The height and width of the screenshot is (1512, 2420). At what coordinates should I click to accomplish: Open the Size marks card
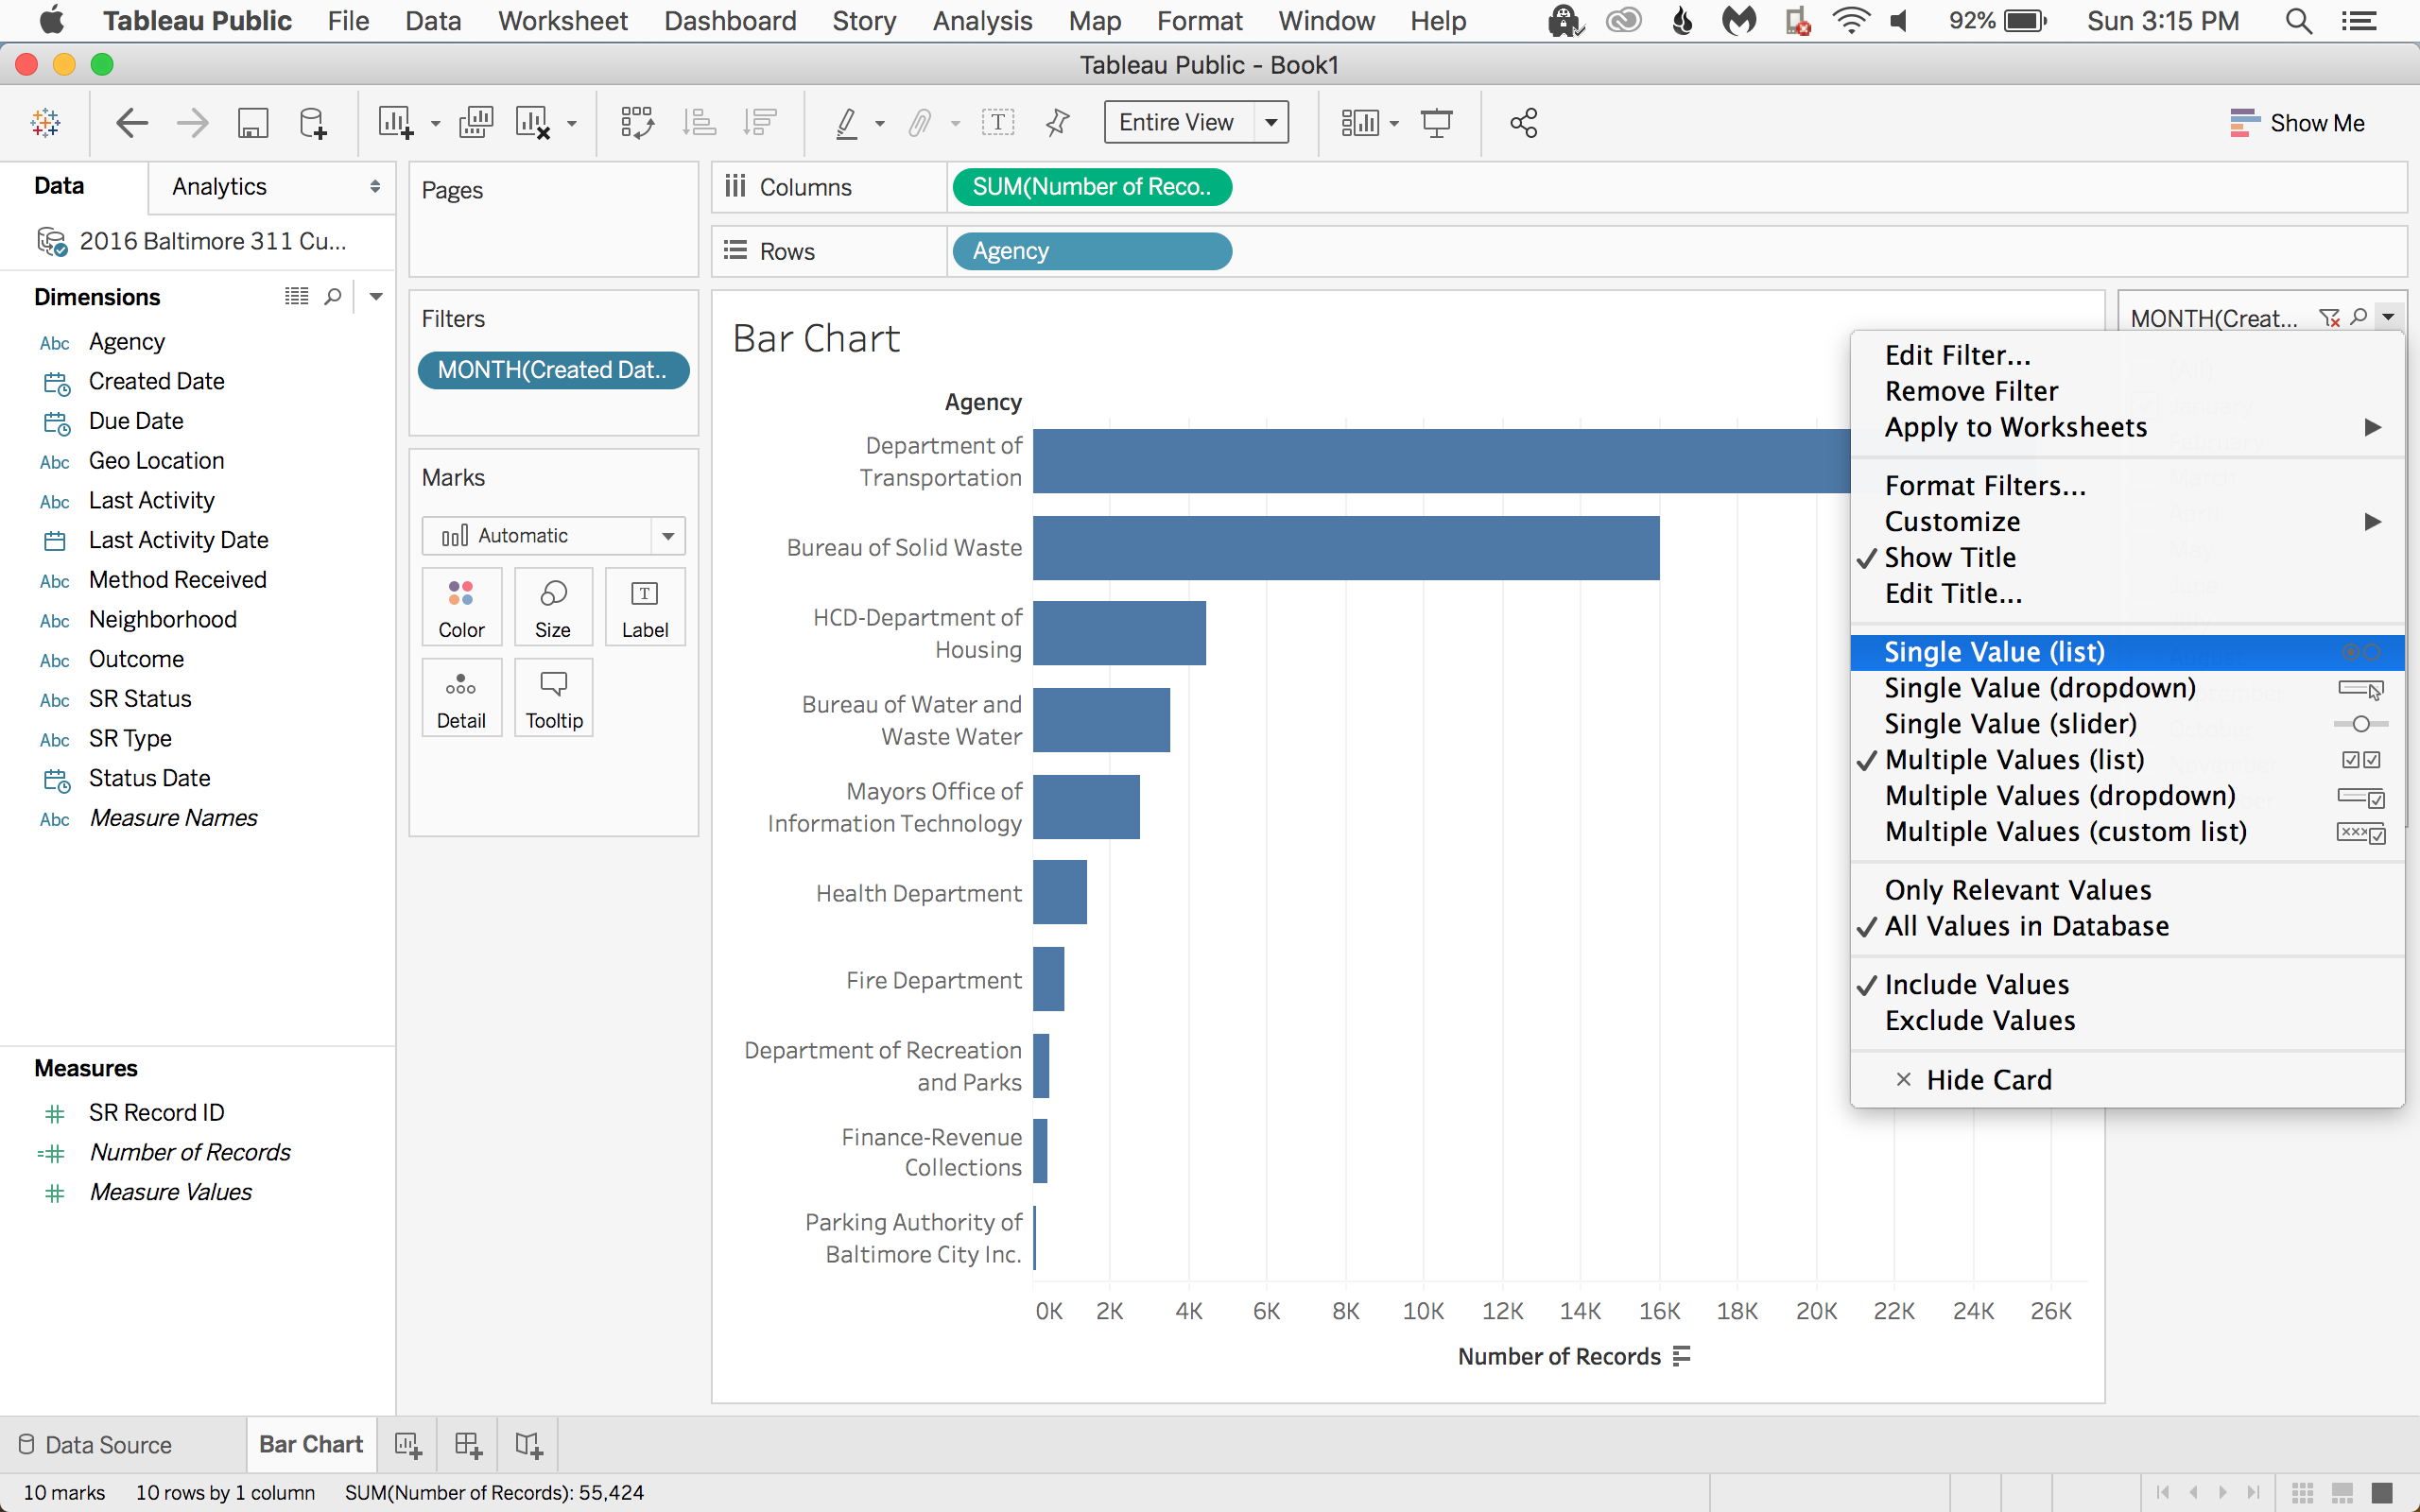(x=553, y=607)
